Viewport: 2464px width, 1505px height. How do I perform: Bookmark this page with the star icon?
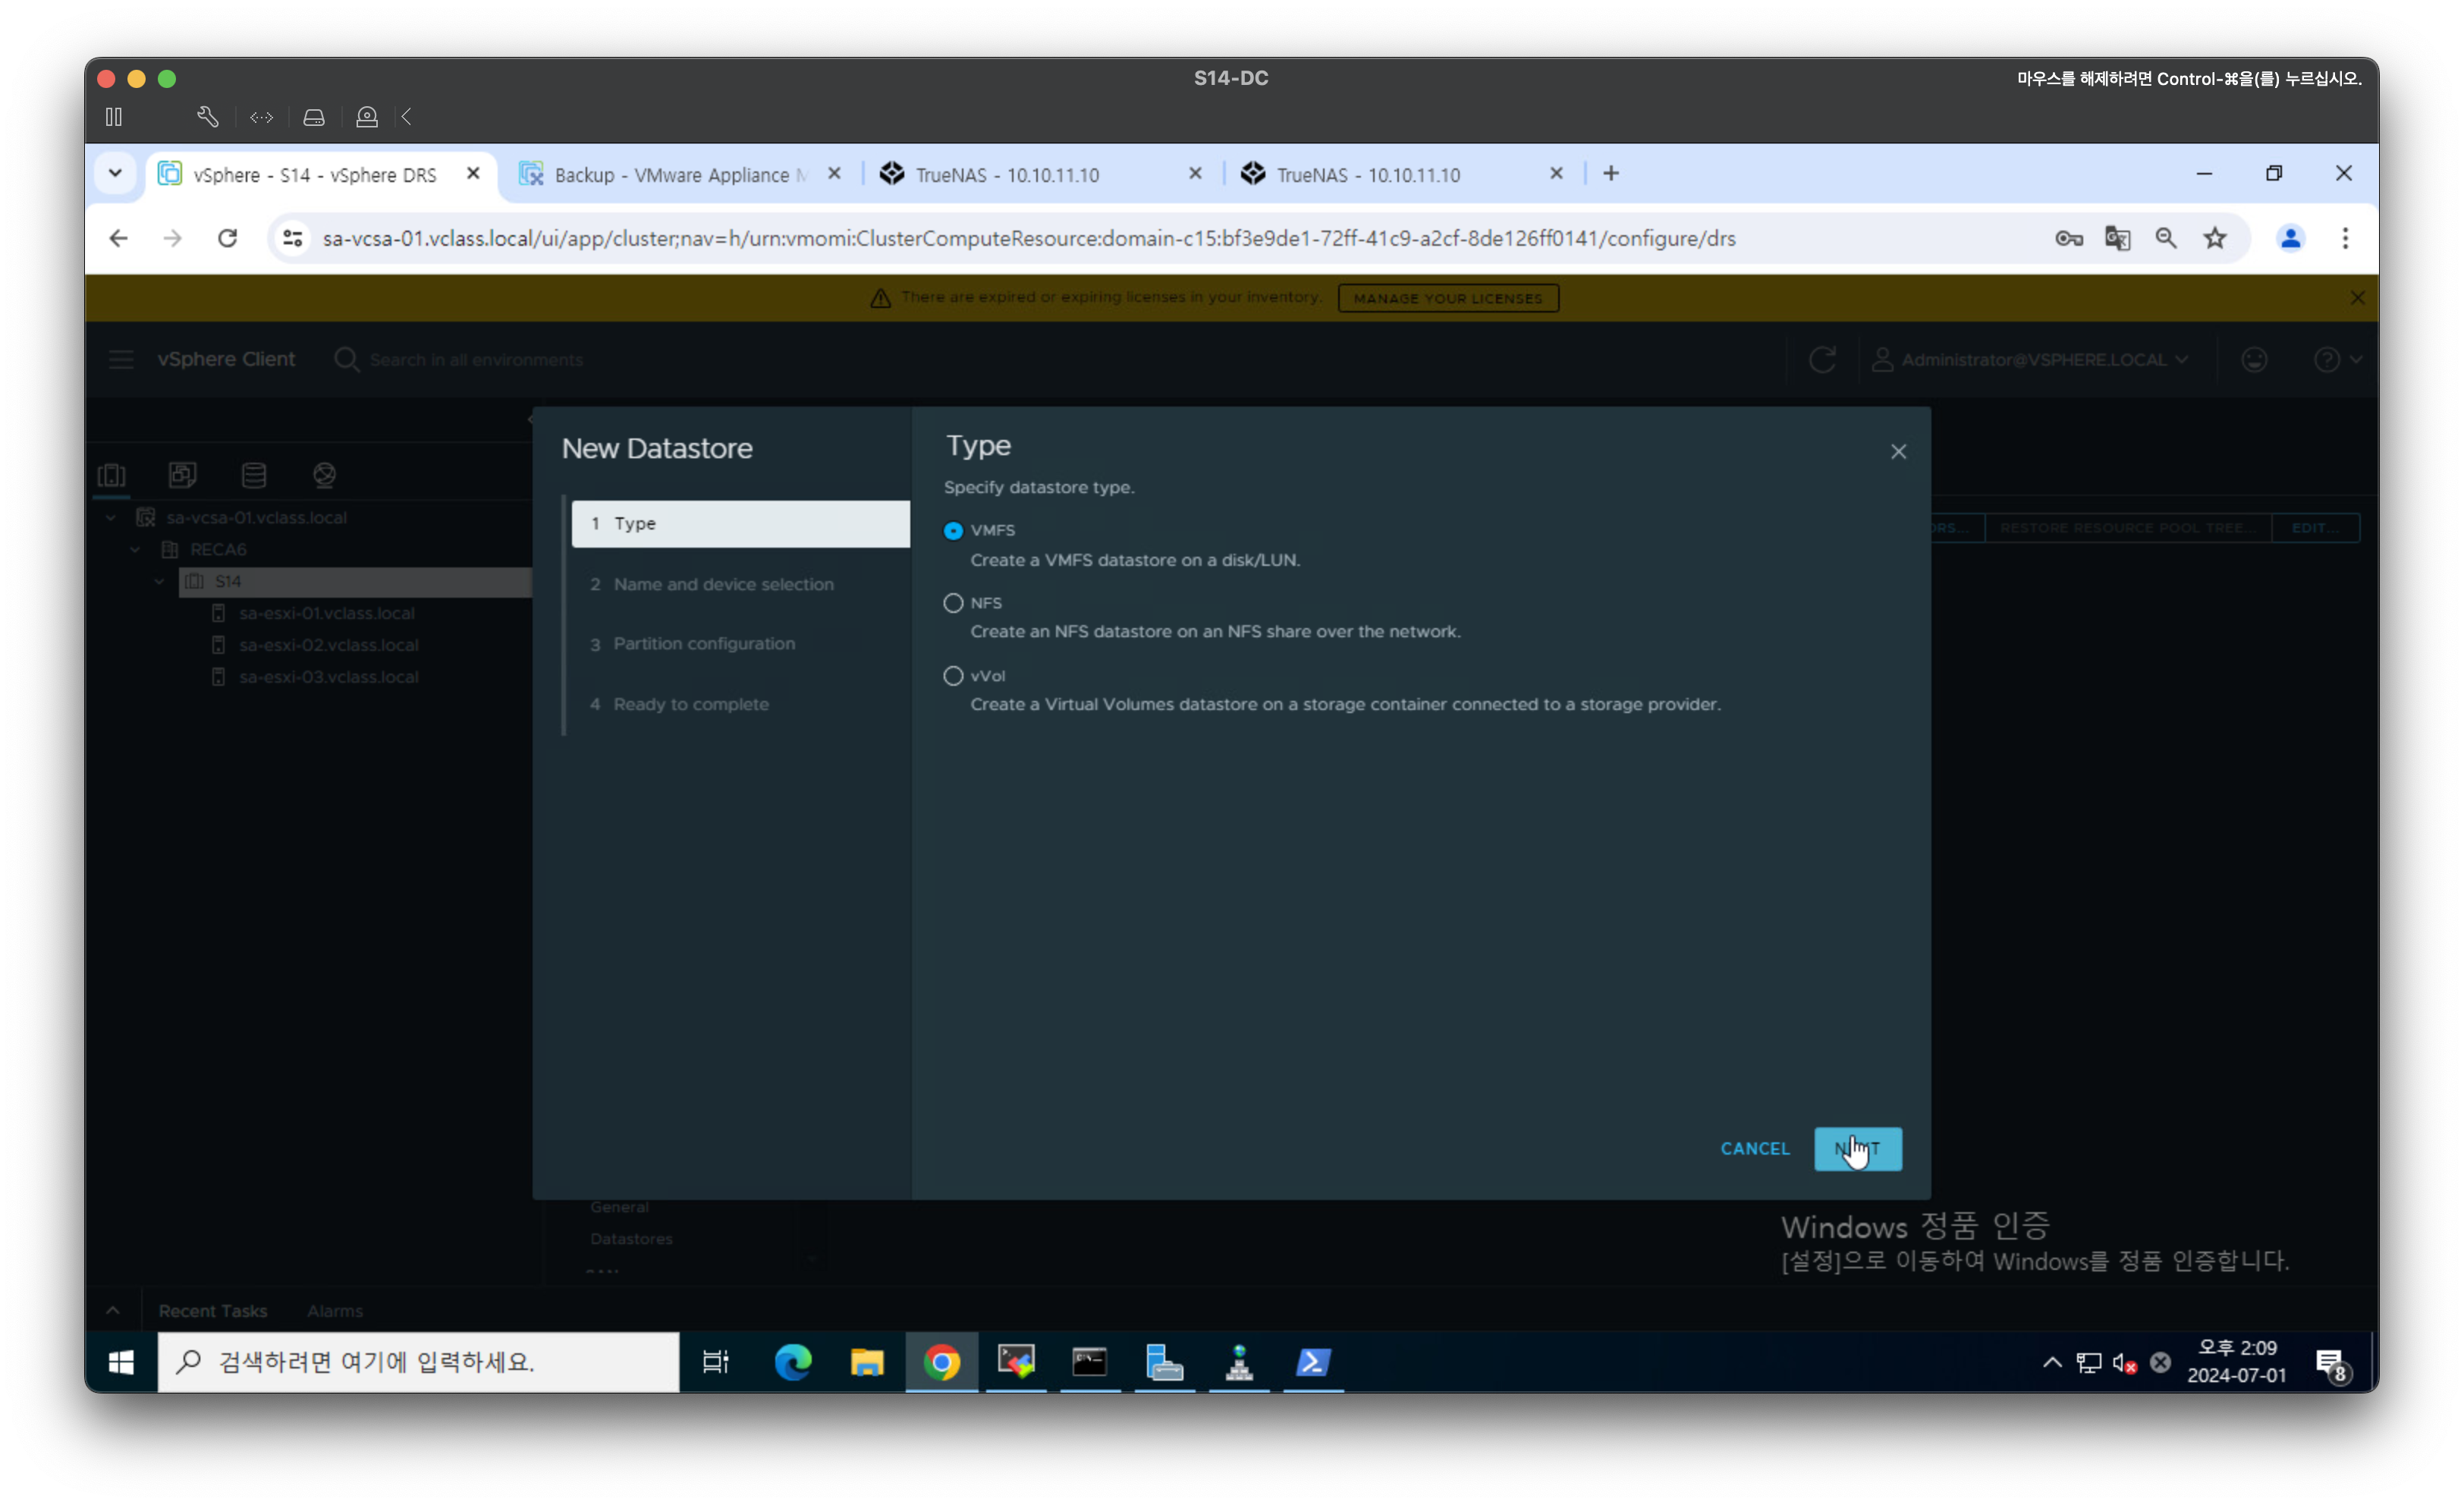click(2215, 238)
